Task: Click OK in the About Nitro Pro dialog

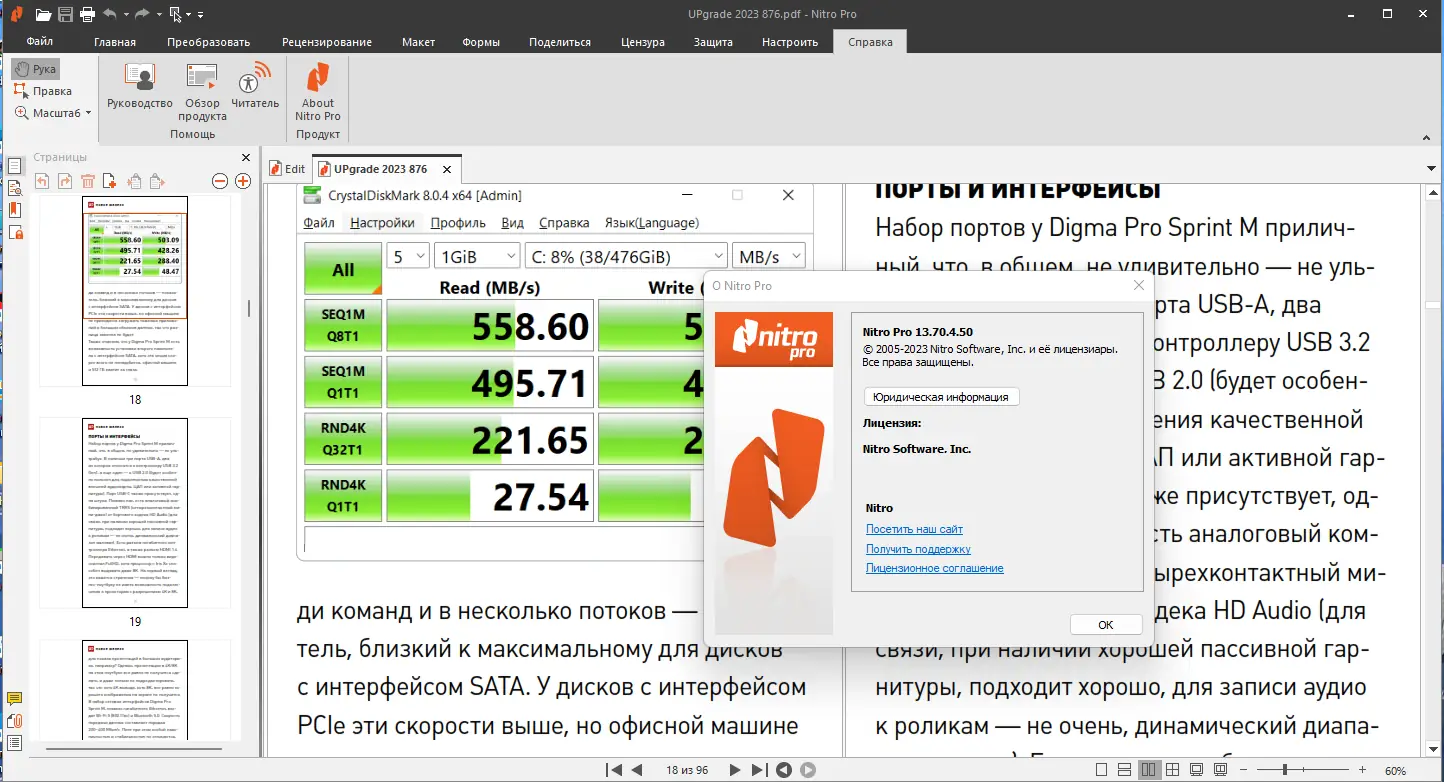Action: (1105, 624)
